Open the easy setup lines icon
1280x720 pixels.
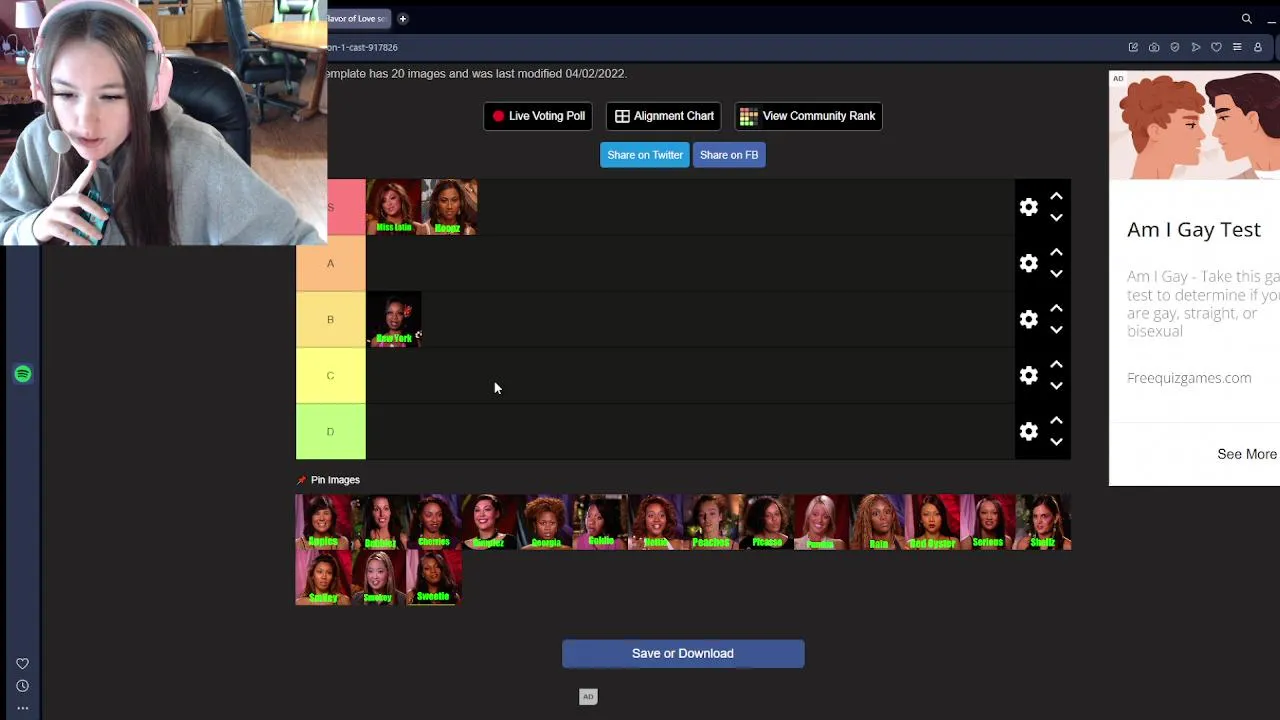point(1237,47)
